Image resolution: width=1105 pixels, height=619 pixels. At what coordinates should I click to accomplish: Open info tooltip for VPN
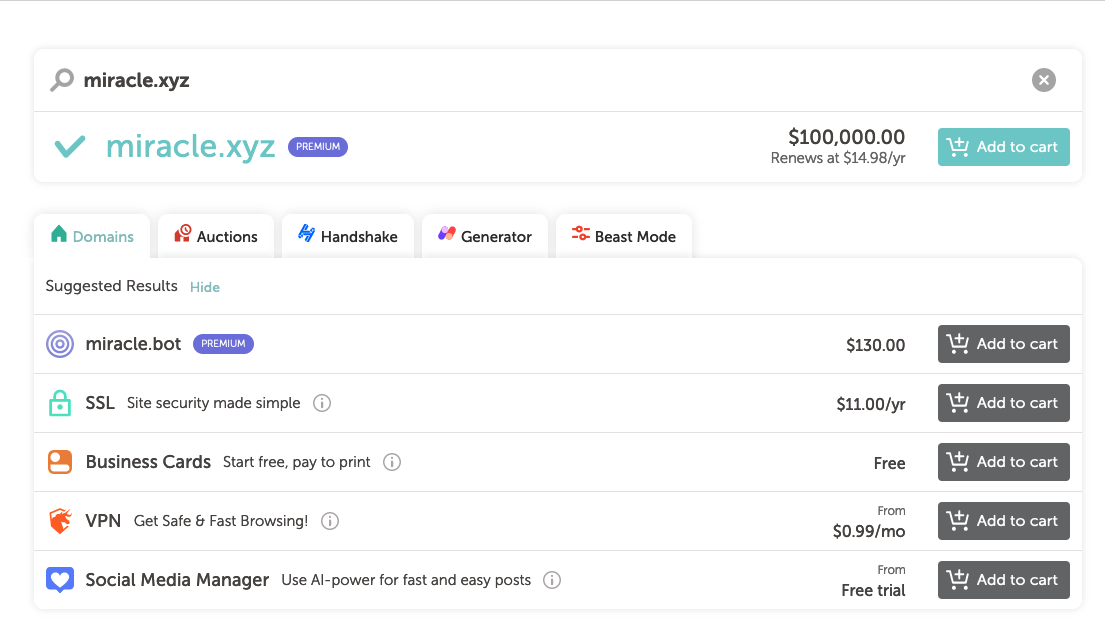329,521
